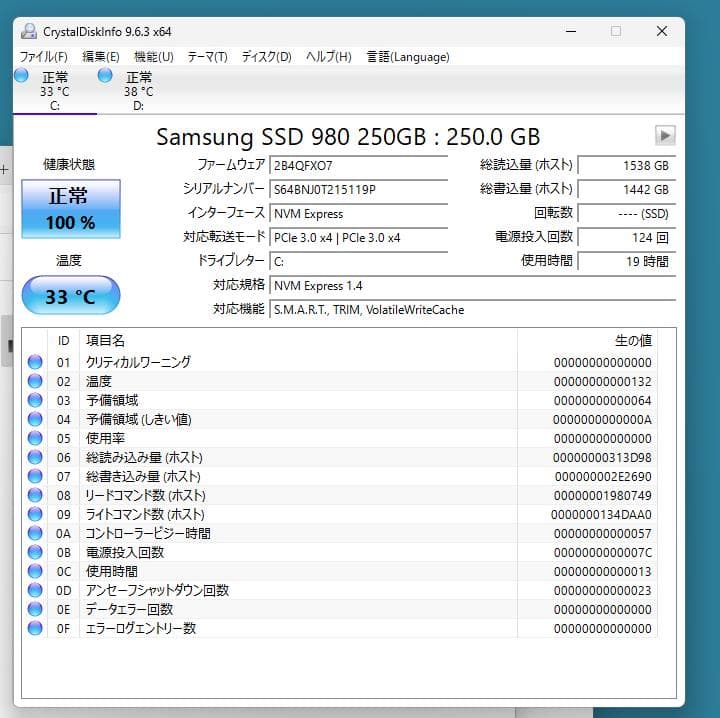Image resolution: width=720 pixels, height=718 pixels.
Task: Open the テーマ(T) menu
Action: 207,57
